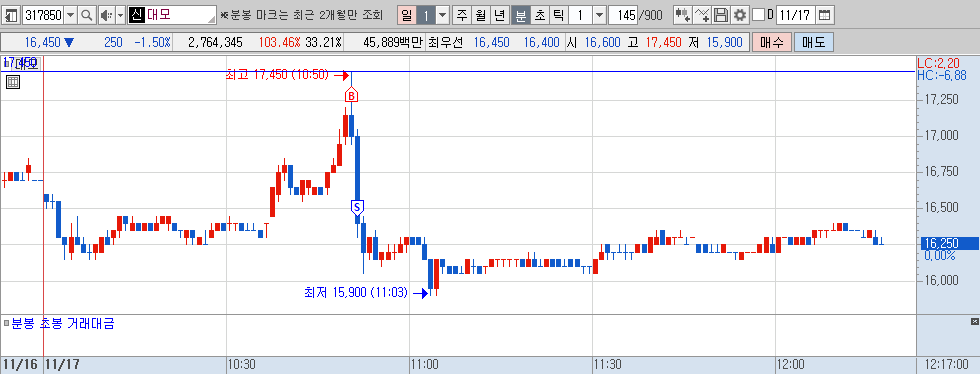Click the 최우선 best quote label
This screenshot has width=980, height=374.
click(445, 43)
